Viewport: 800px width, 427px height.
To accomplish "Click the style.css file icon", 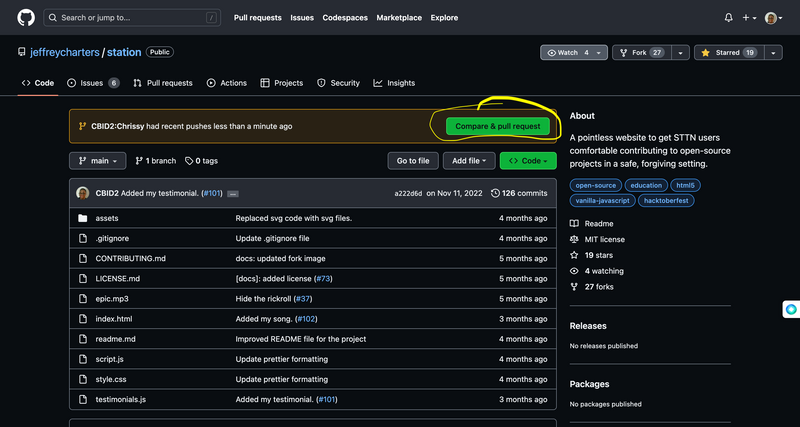I will point(83,380).
